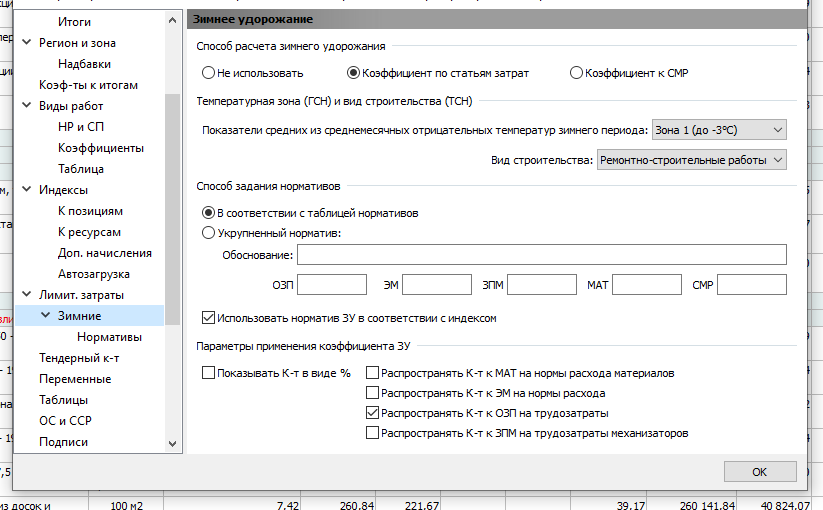Open 'Таблицы' tree item
Viewport: 823px width, 510px height.
pos(63,399)
